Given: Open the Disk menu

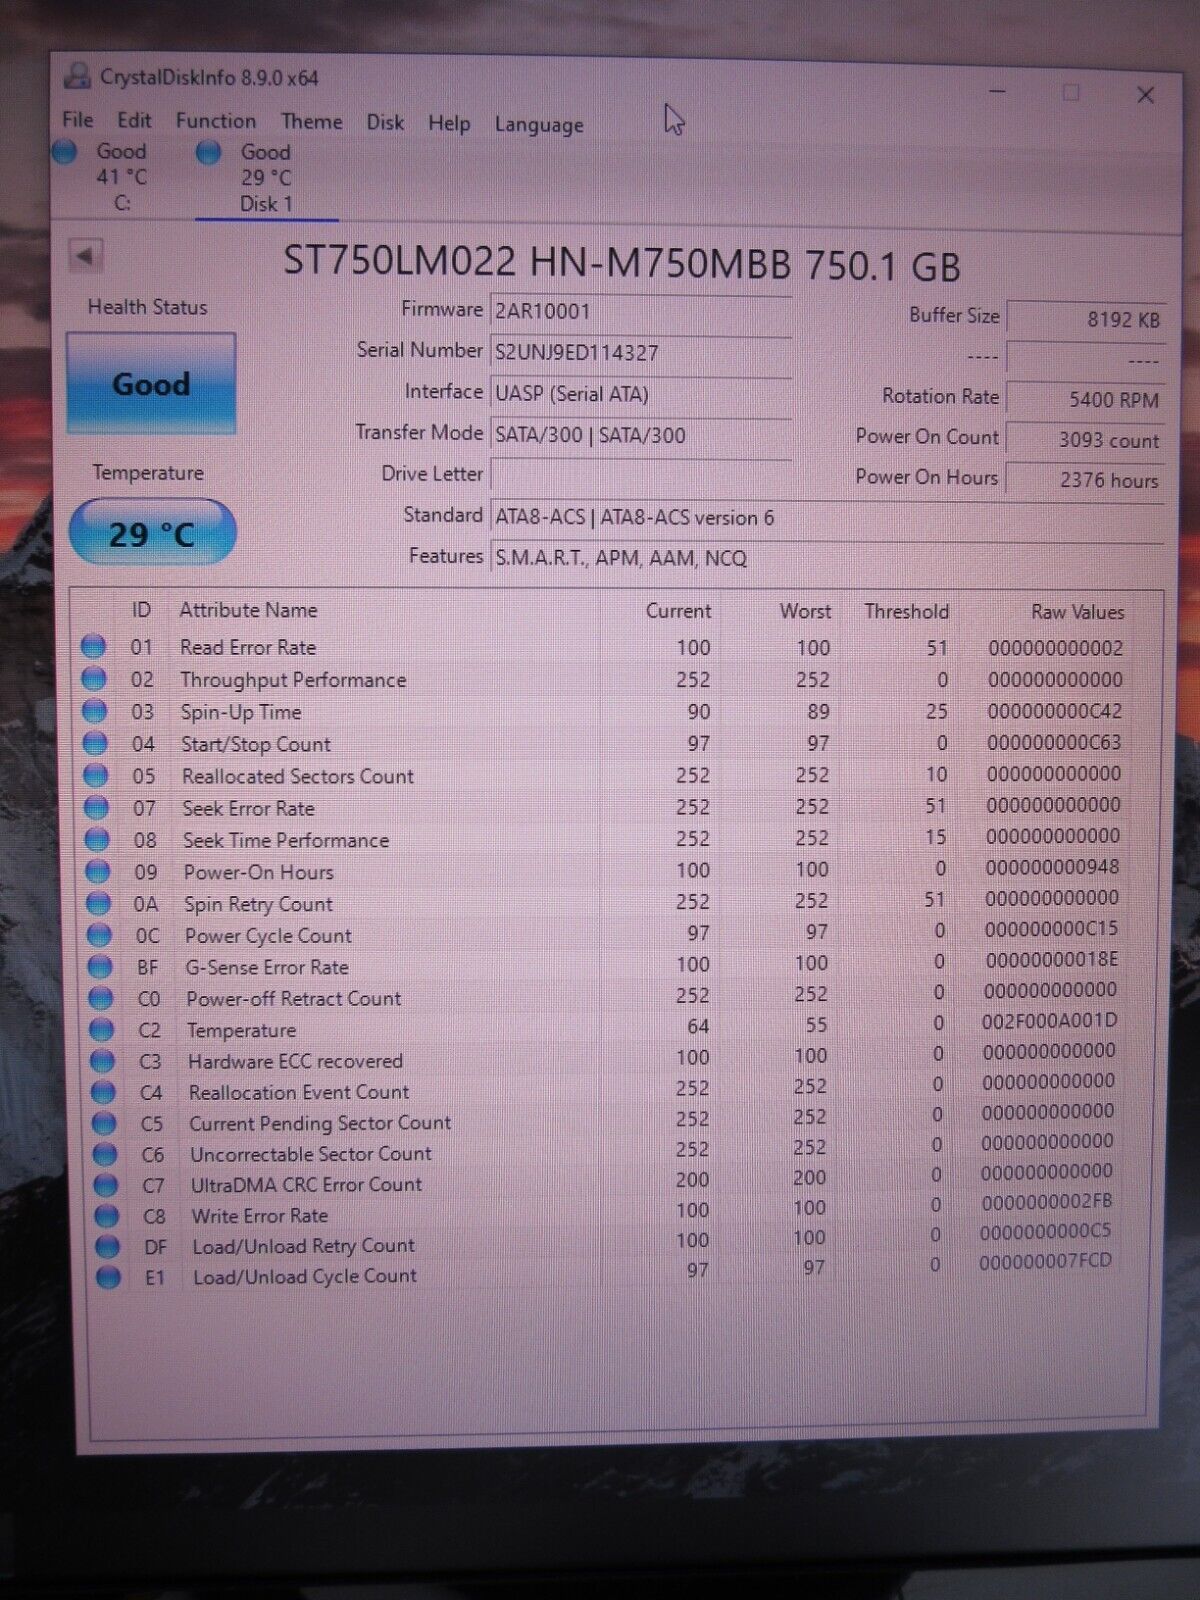Looking at the screenshot, I should click(385, 123).
